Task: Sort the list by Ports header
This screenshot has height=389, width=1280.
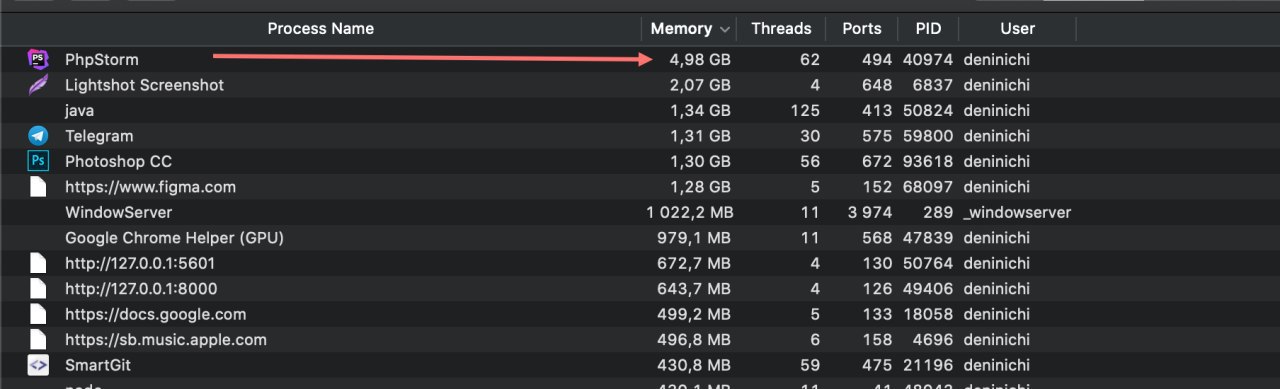Action: (862, 29)
